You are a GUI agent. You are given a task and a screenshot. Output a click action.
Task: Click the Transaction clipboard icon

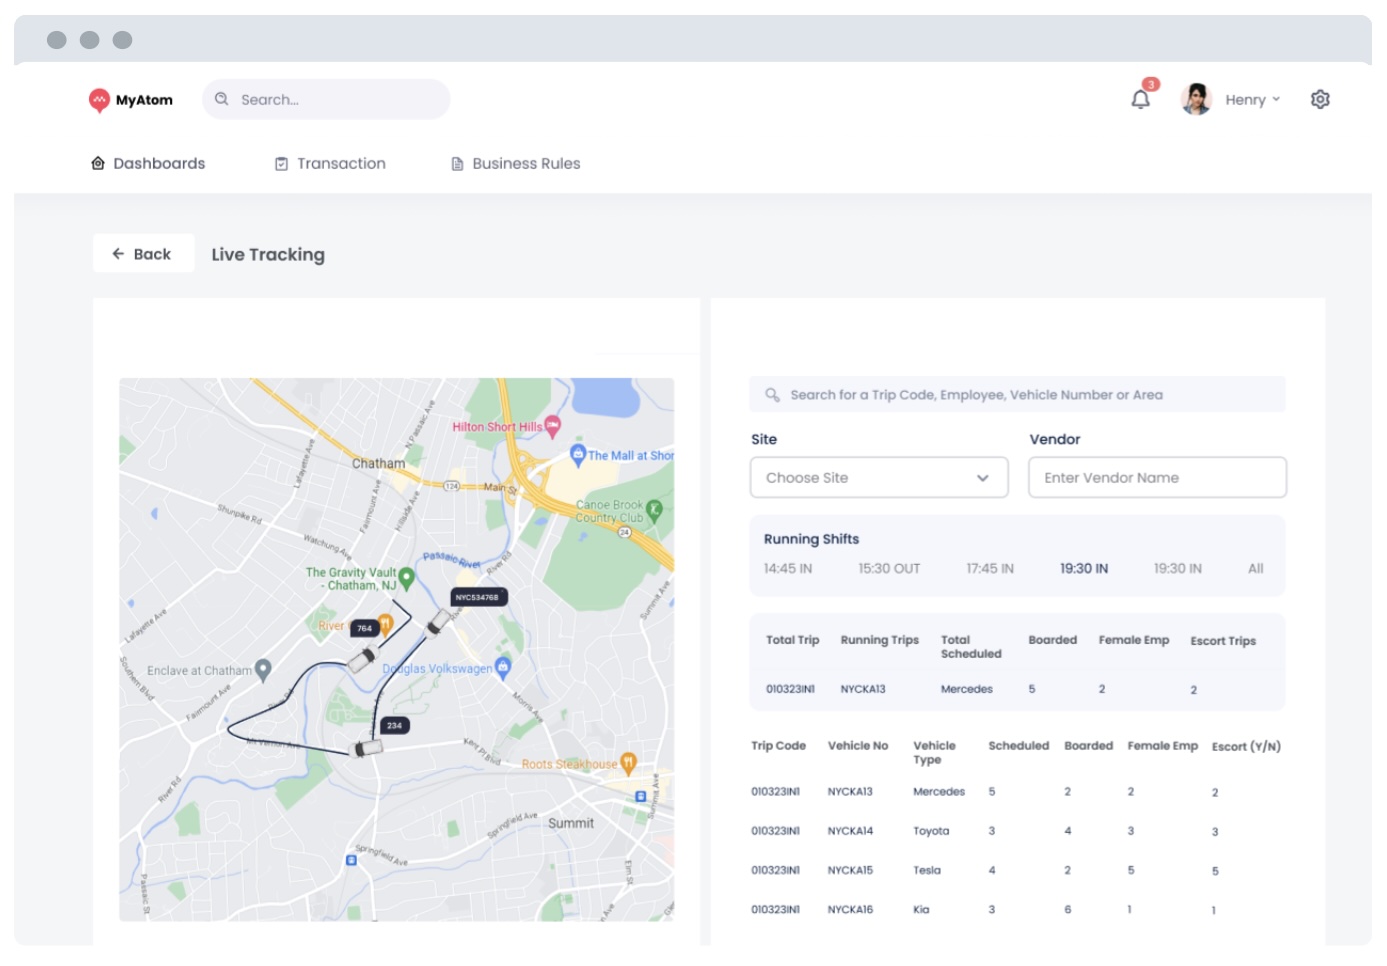(x=282, y=164)
